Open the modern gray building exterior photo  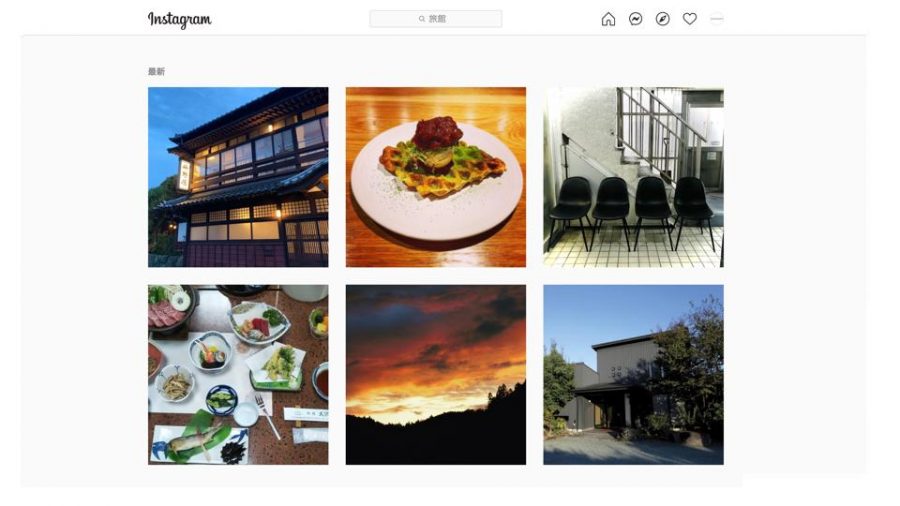tap(634, 375)
